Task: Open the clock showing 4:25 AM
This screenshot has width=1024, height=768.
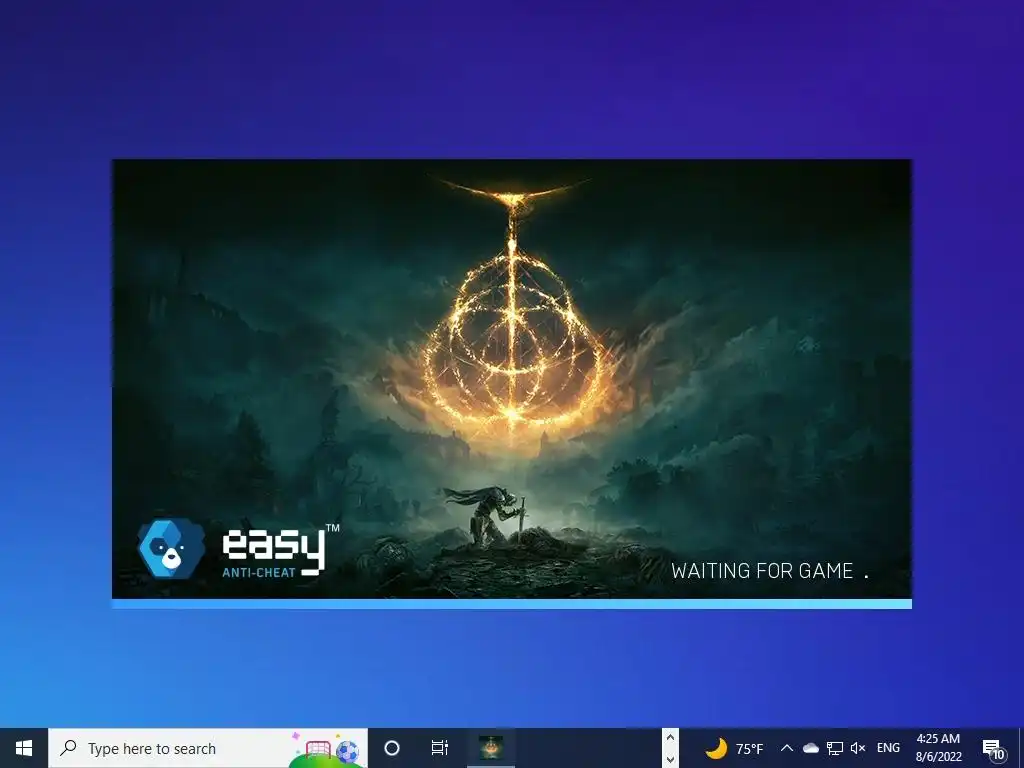Action: point(938,748)
